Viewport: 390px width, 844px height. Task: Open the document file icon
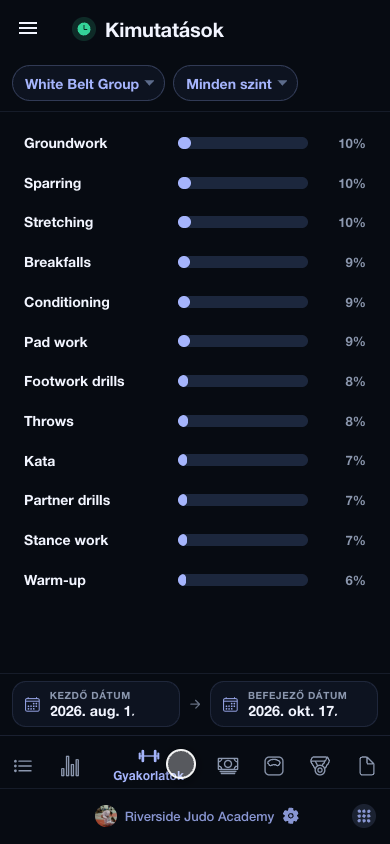coord(367,765)
